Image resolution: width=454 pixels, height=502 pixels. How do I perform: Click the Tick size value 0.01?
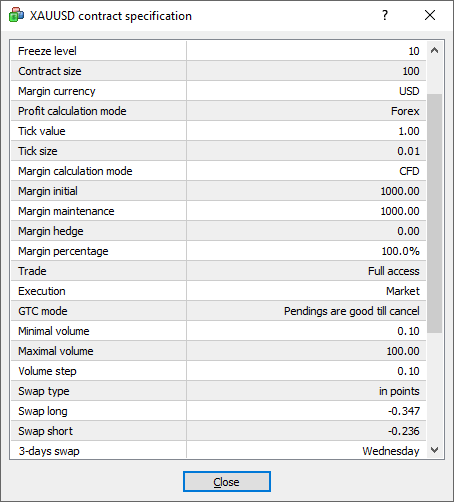click(x=408, y=151)
